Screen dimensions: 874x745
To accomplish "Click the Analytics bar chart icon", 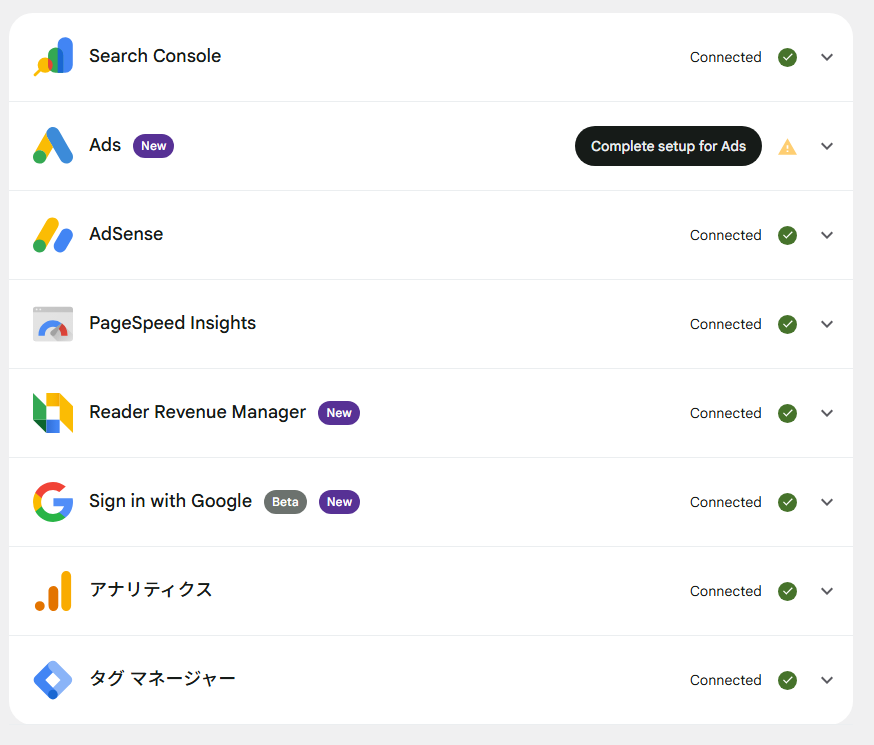I will pyautogui.click(x=53, y=591).
